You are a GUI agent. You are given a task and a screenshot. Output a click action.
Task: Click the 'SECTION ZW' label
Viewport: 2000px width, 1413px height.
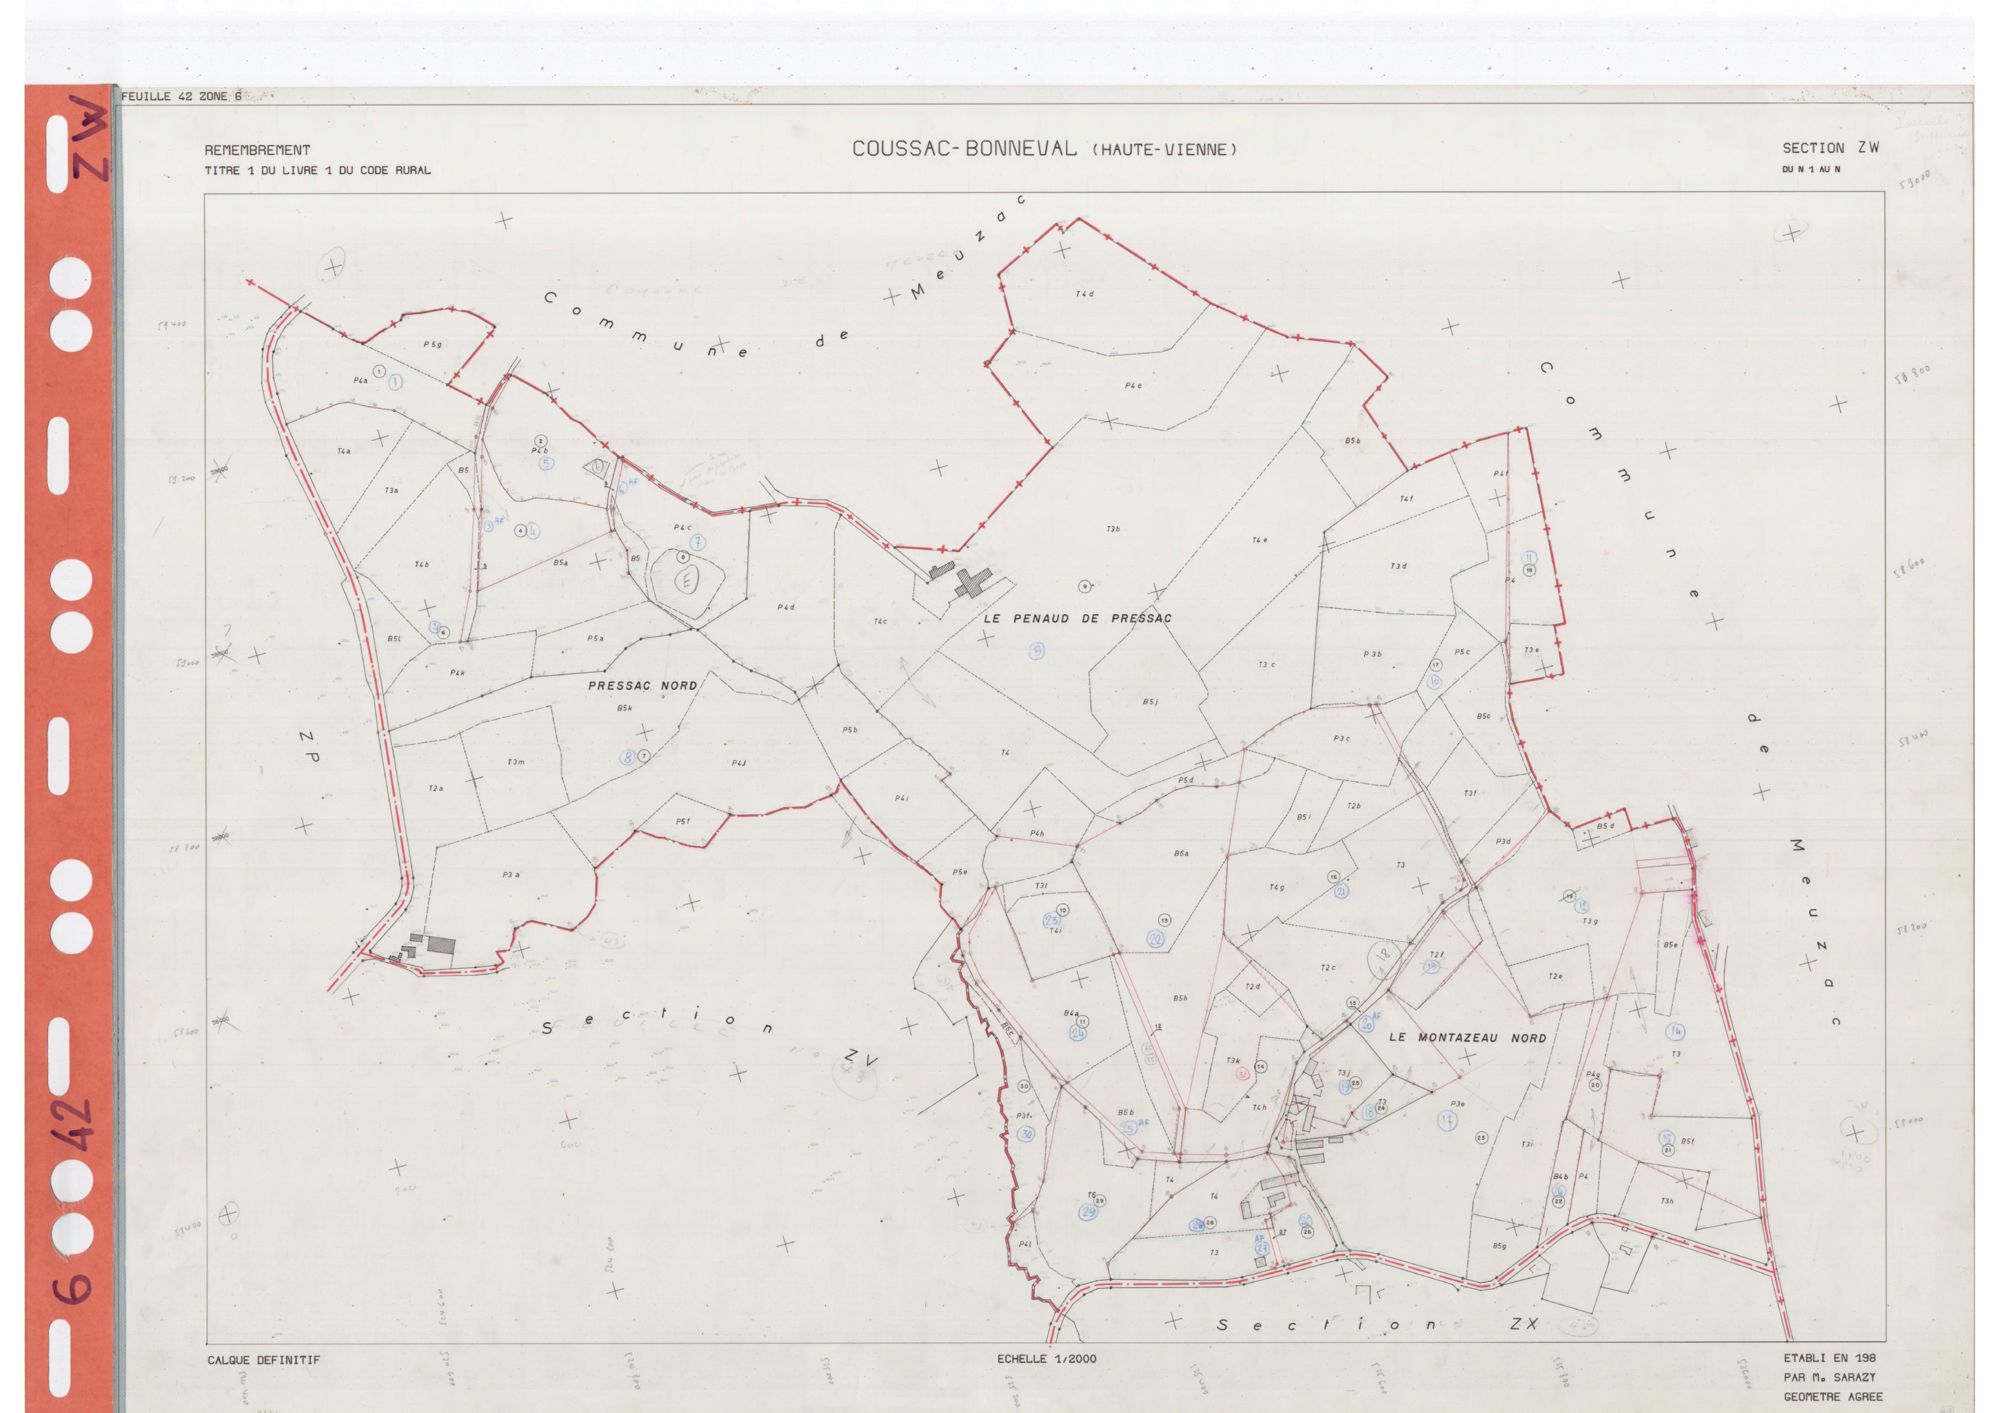[1830, 148]
